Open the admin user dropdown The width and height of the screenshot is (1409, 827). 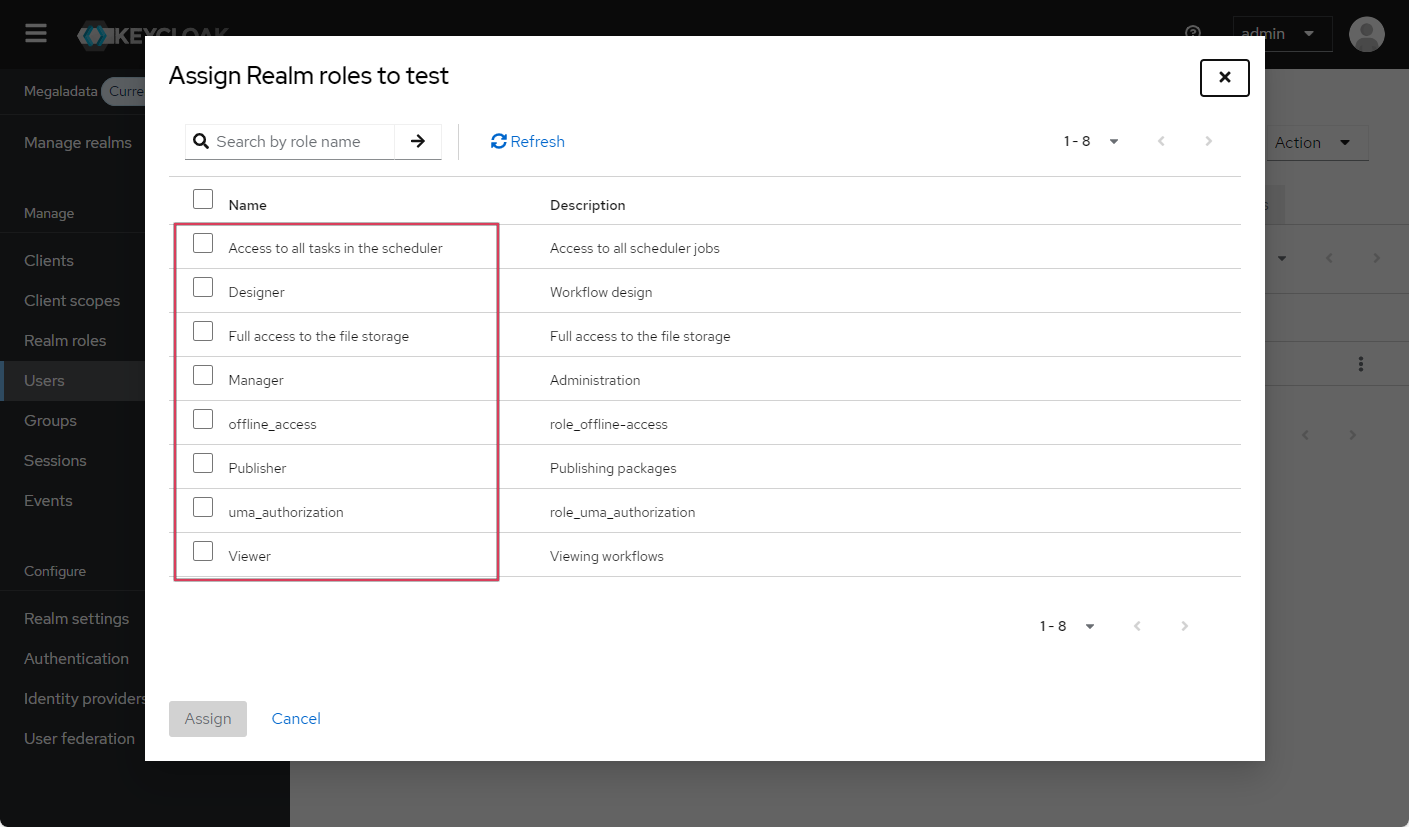click(x=1282, y=34)
